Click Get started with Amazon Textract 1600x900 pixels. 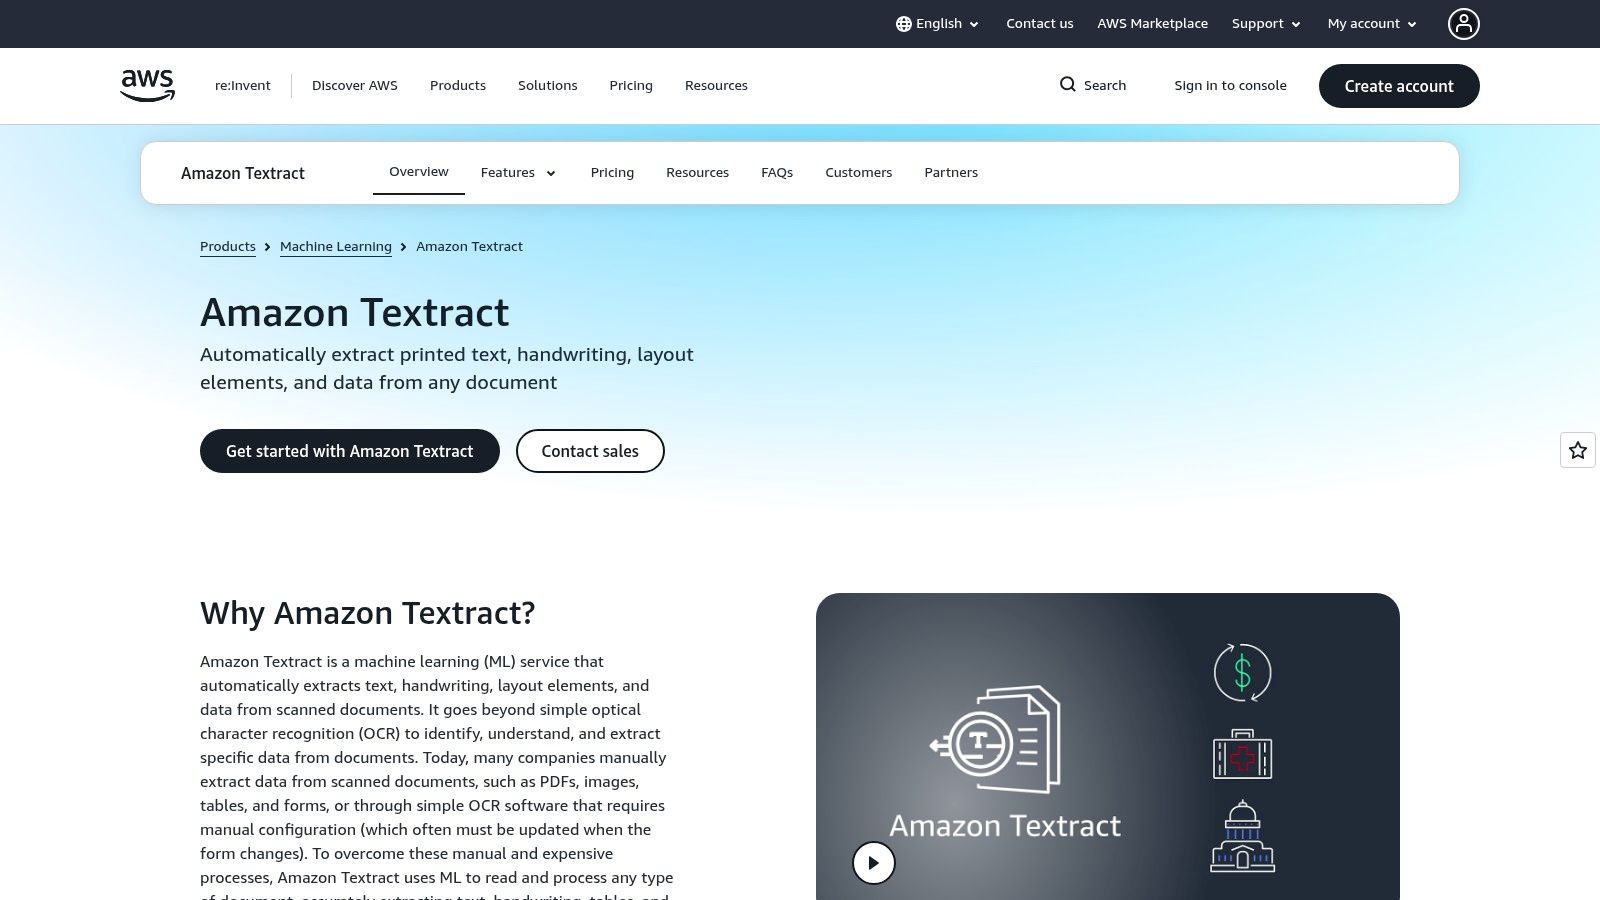350,451
